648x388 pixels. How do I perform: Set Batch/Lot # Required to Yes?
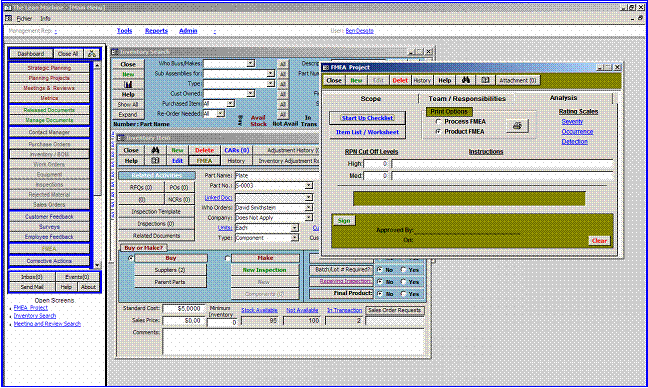[403, 270]
